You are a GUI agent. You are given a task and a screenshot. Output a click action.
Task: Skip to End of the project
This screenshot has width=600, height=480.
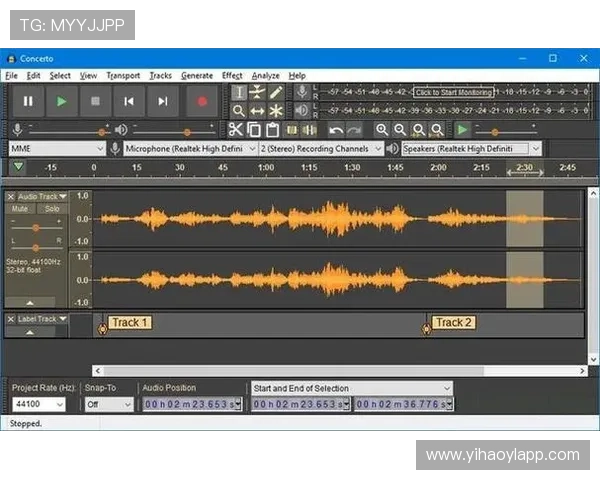pyautogui.click(x=162, y=101)
